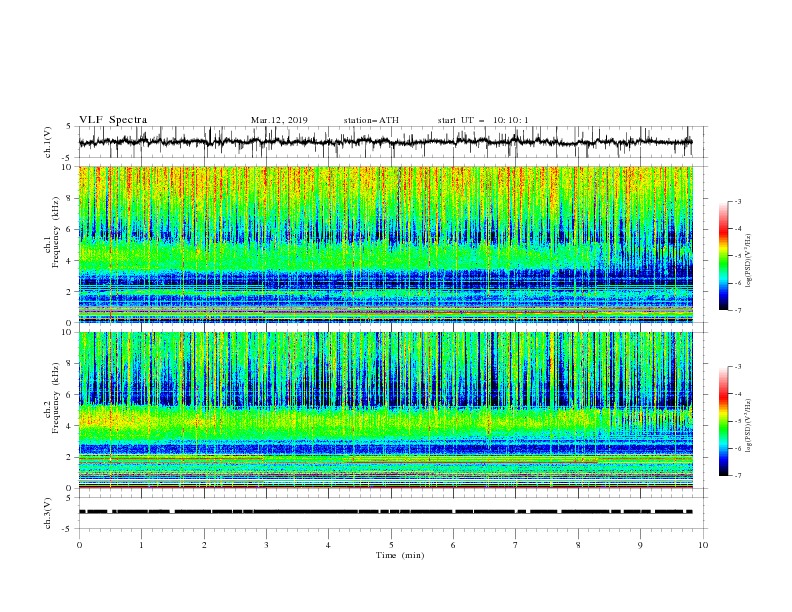The image size is (792, 612).
Task: Click the "-4" tick on ch.2 colorbar
Action: pyautogui.click(x=737, y=394)
